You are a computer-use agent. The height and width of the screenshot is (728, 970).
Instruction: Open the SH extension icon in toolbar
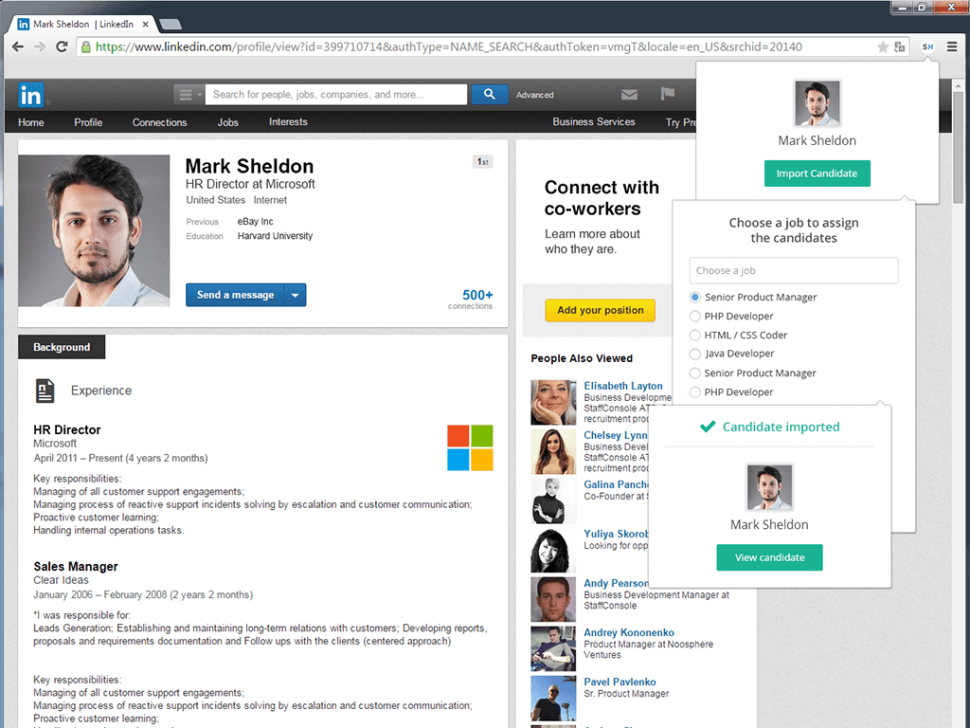[927, 47]
